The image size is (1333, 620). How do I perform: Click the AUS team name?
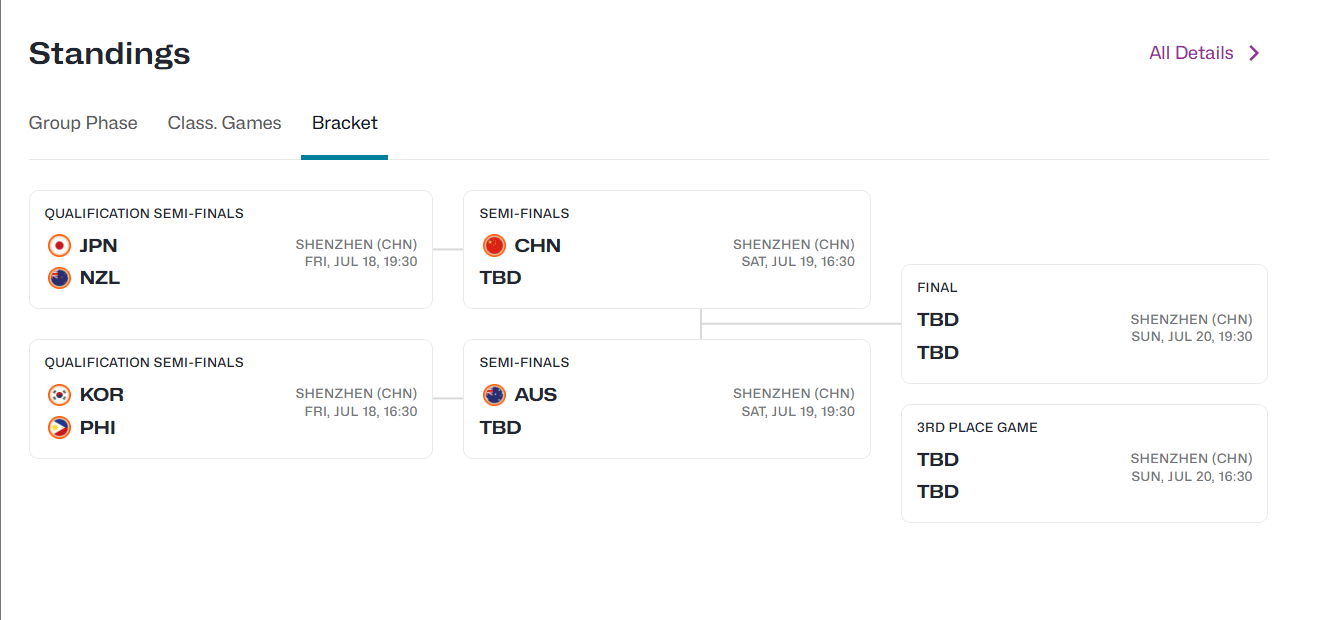coord(536,395)
